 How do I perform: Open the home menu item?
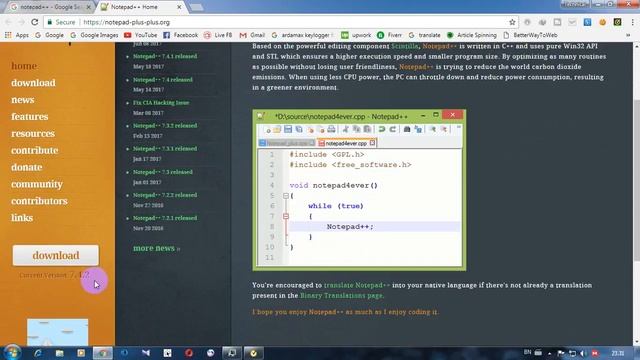click(x=24, y=66)
